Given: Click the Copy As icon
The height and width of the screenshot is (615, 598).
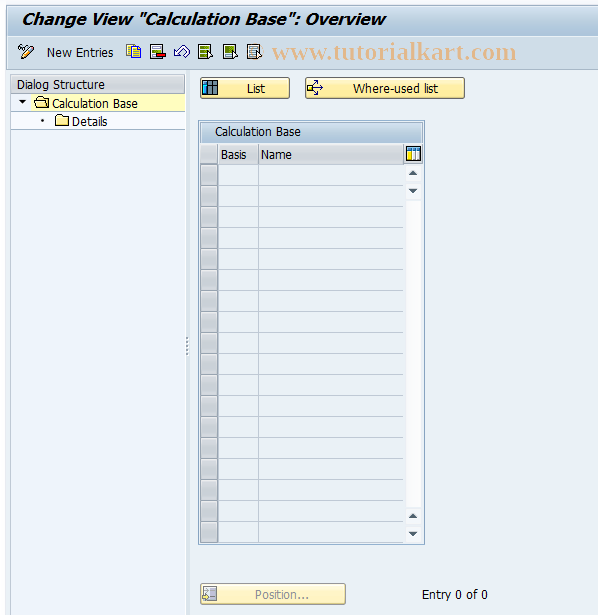Looking at the screenshot, I should click(x=134, y=52).
